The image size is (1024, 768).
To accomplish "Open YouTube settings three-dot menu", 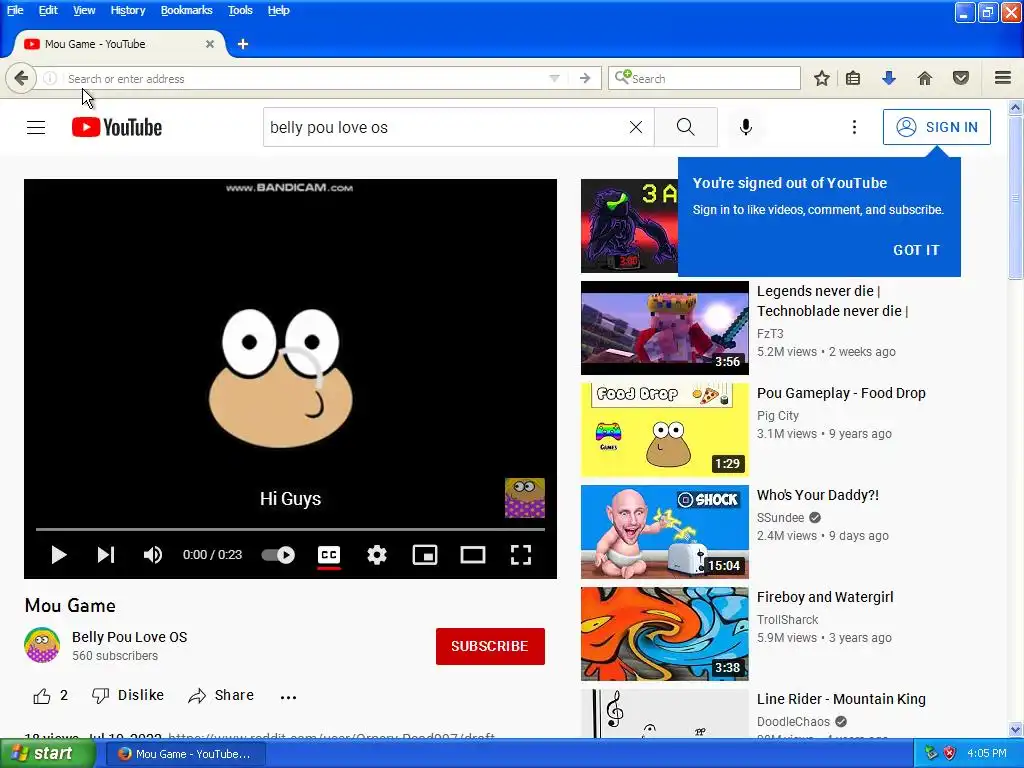I will (854, 127).
